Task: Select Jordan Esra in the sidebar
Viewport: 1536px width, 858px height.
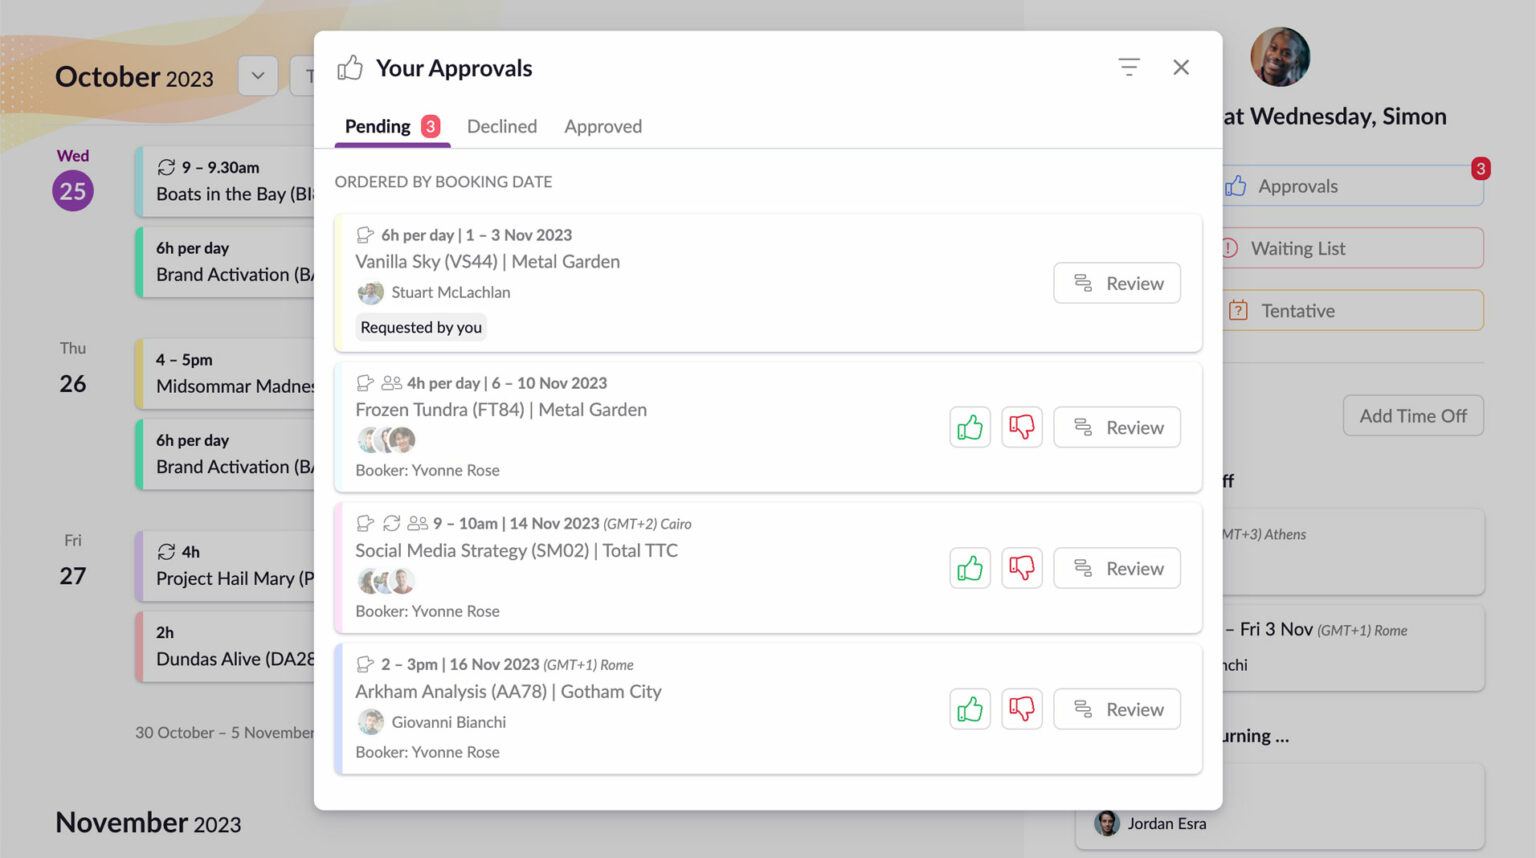Action: [1166, 823]
